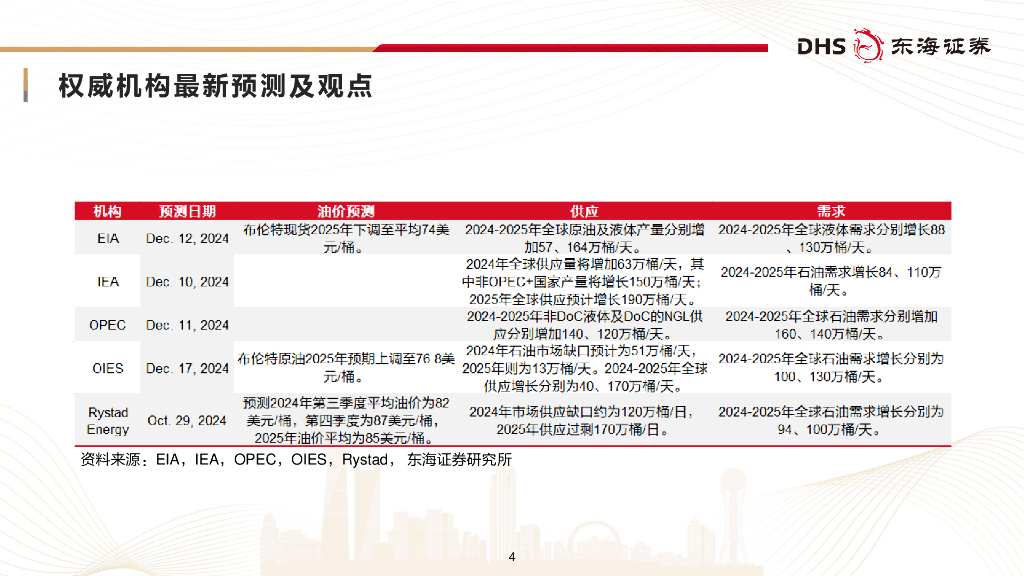Screen dimensions: 1024x576
Task: Select OPEC supply cell mentioning 非DoC液体
Action: coord(584,325)
